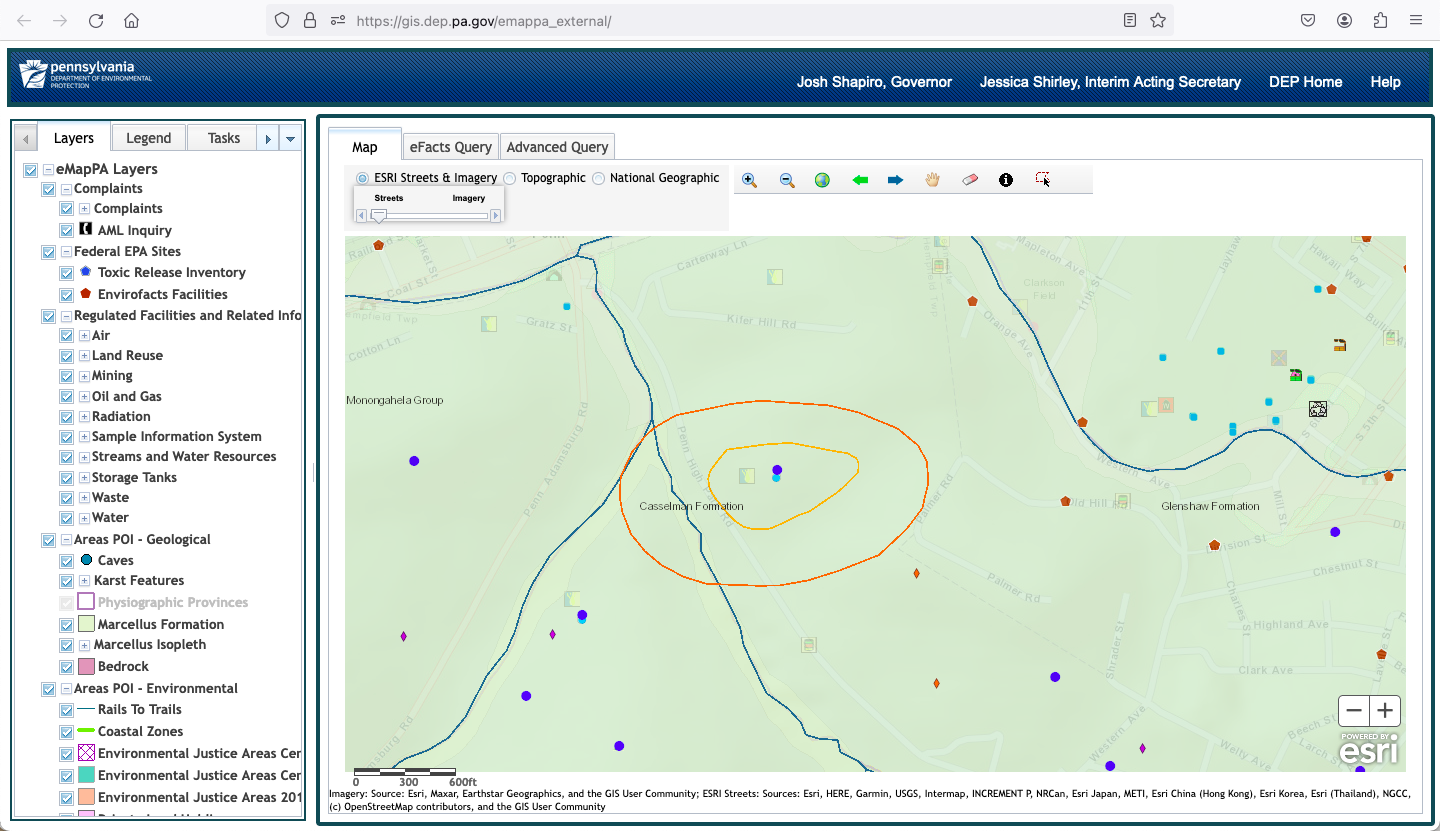Image resolution: width=1440 pixels, height=831 pixels.
Task: Click the Streets–Imagery transparency slider handle
Action: (x=379, y=215)
